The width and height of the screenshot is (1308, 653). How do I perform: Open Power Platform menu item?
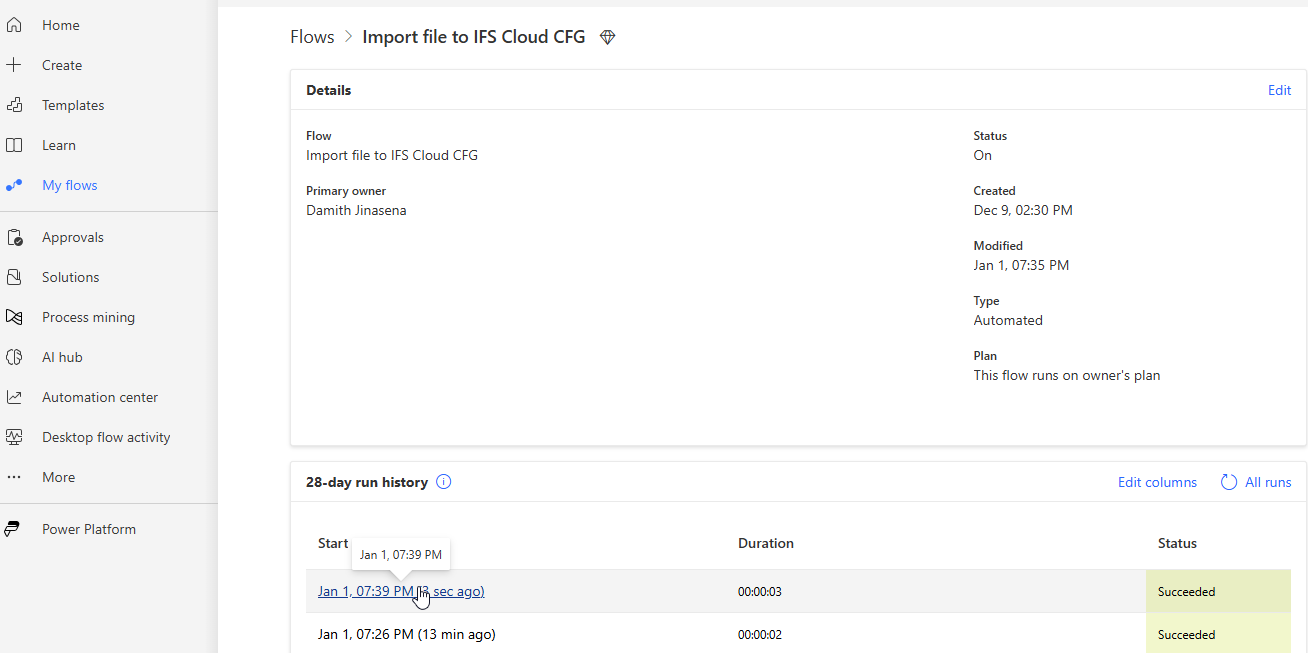click(x=88, y=529)
